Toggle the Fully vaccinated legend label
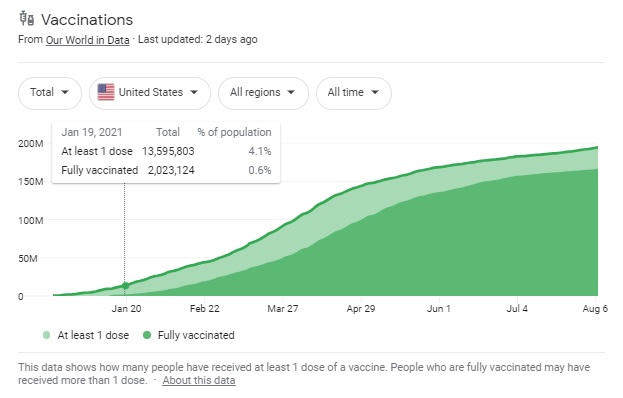623x398 pixels. [196, 335]
